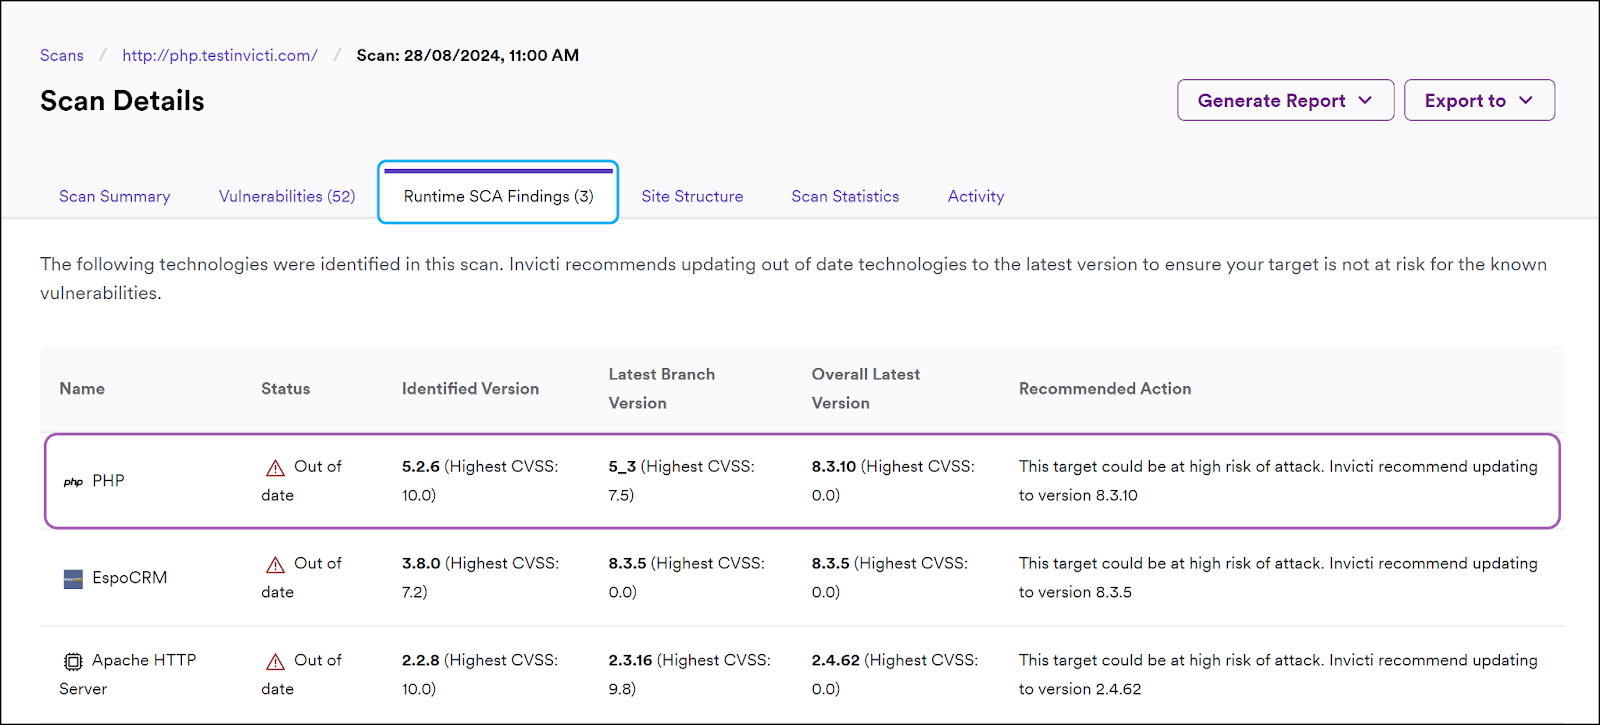Click the scan date breadcrumb text
The width and height of the screenshot is (1600, 725).
(x=468, y=55)
